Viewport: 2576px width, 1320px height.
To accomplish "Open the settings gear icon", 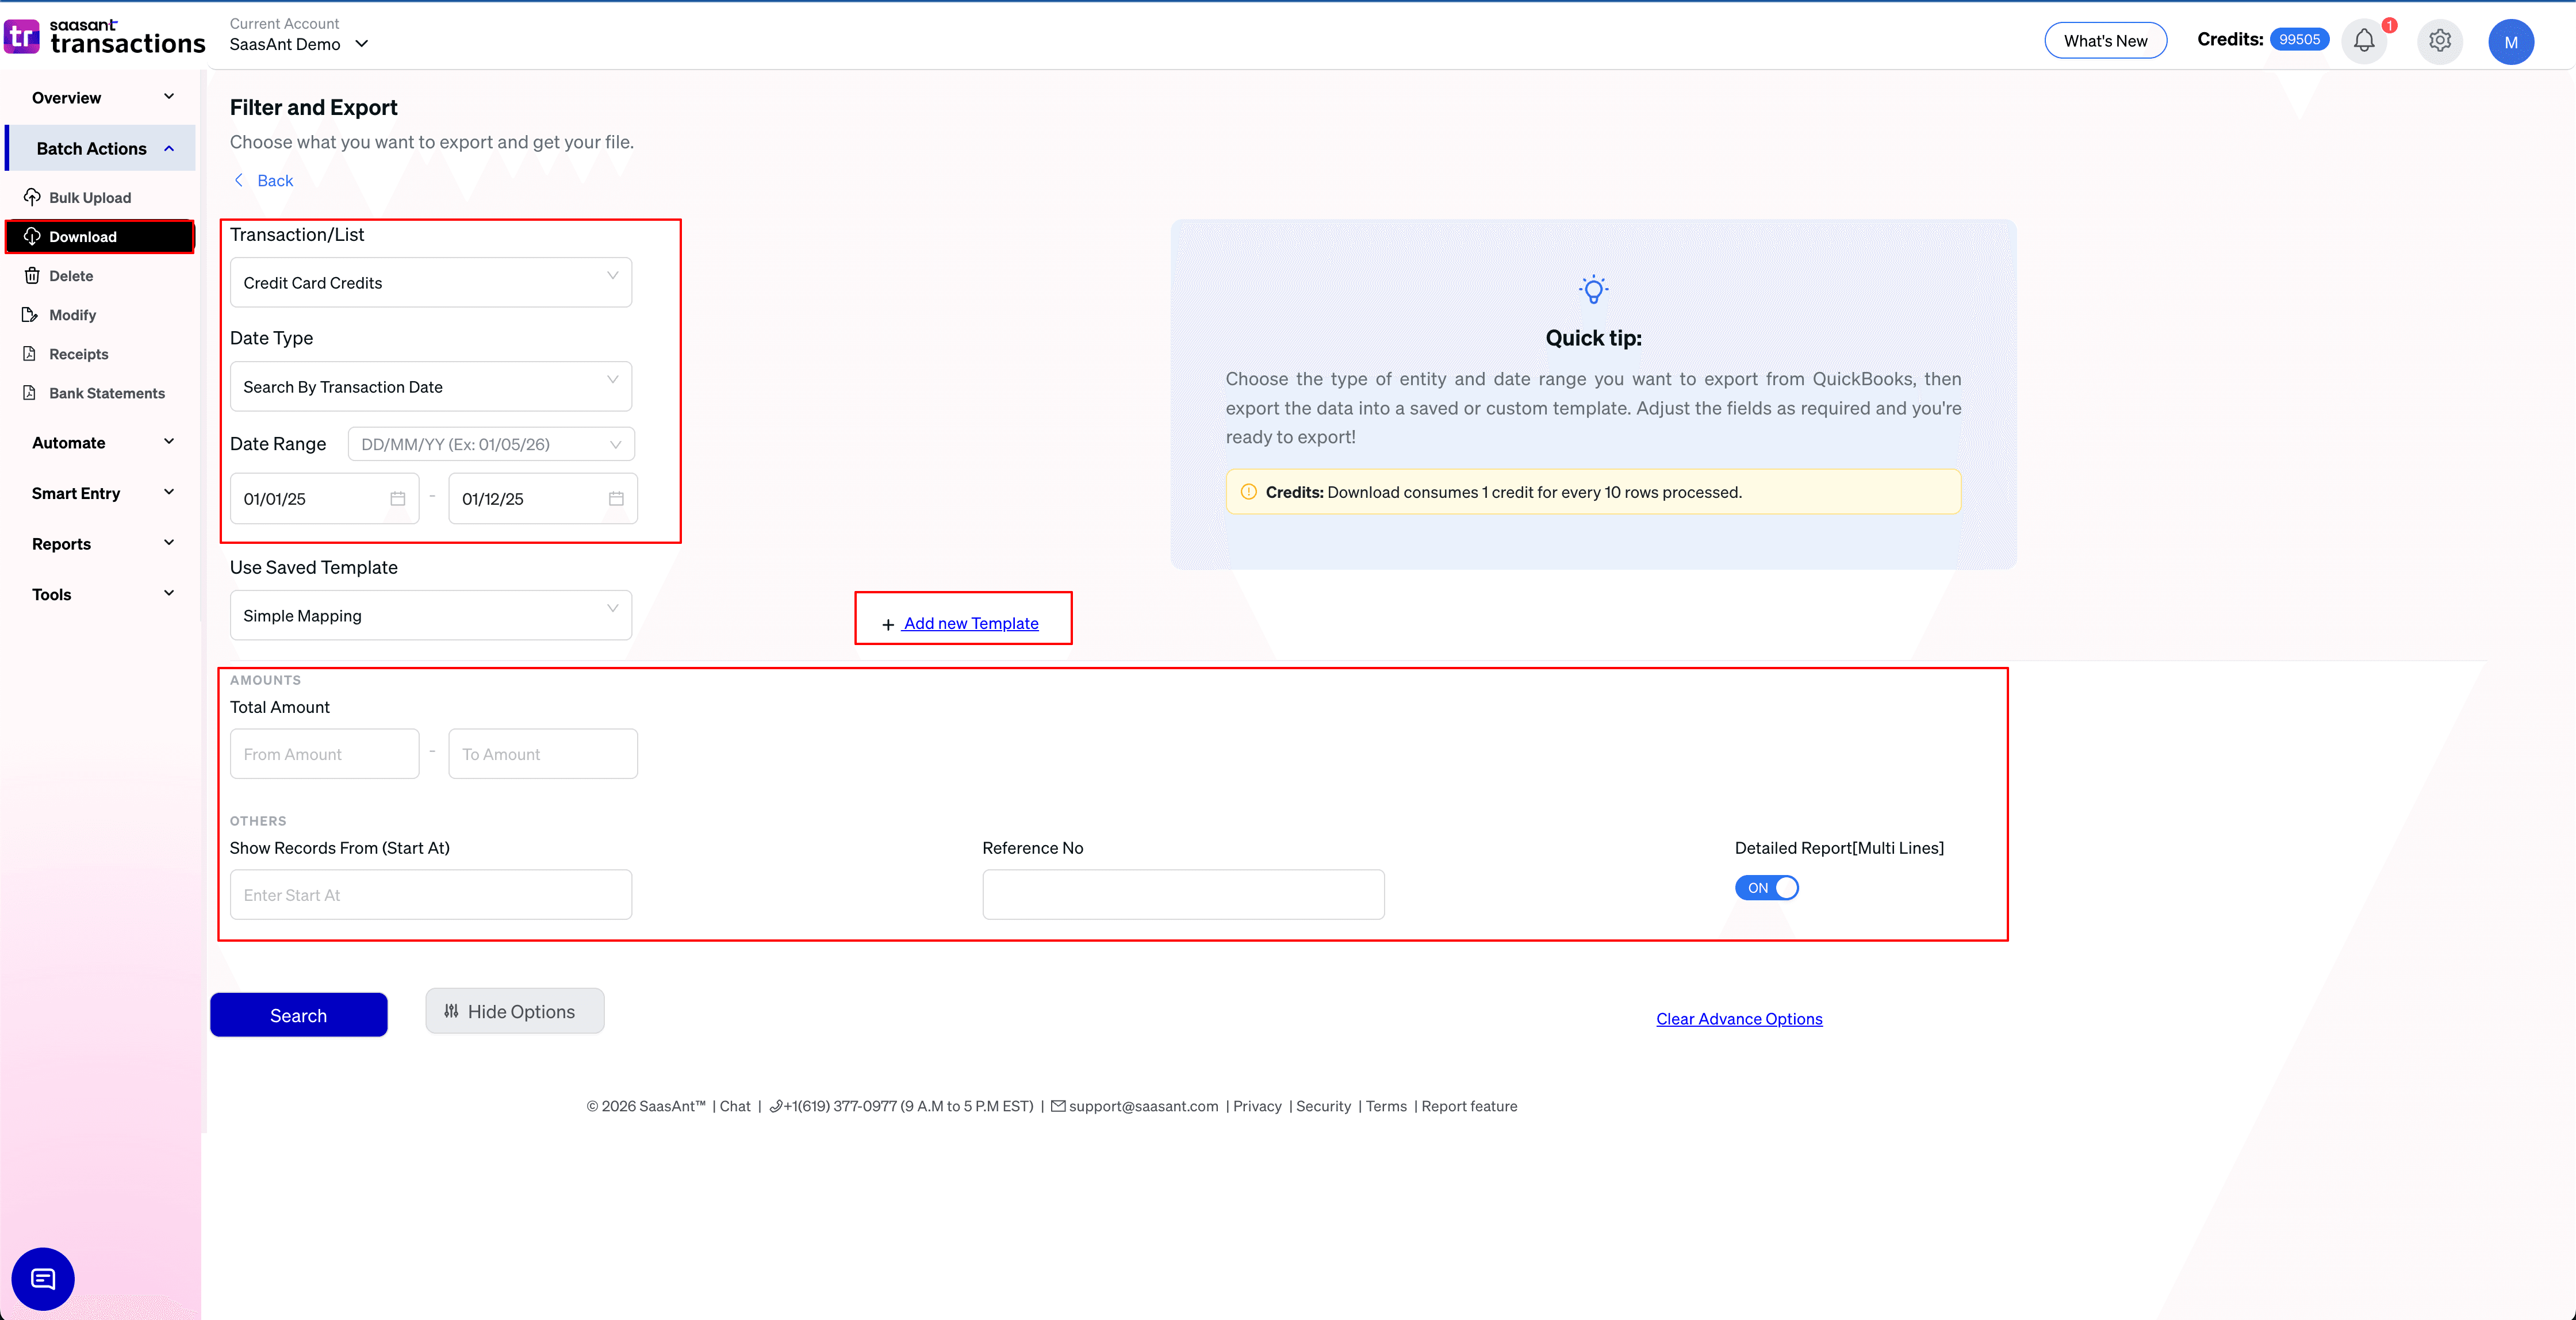I will coord(2439,41).
